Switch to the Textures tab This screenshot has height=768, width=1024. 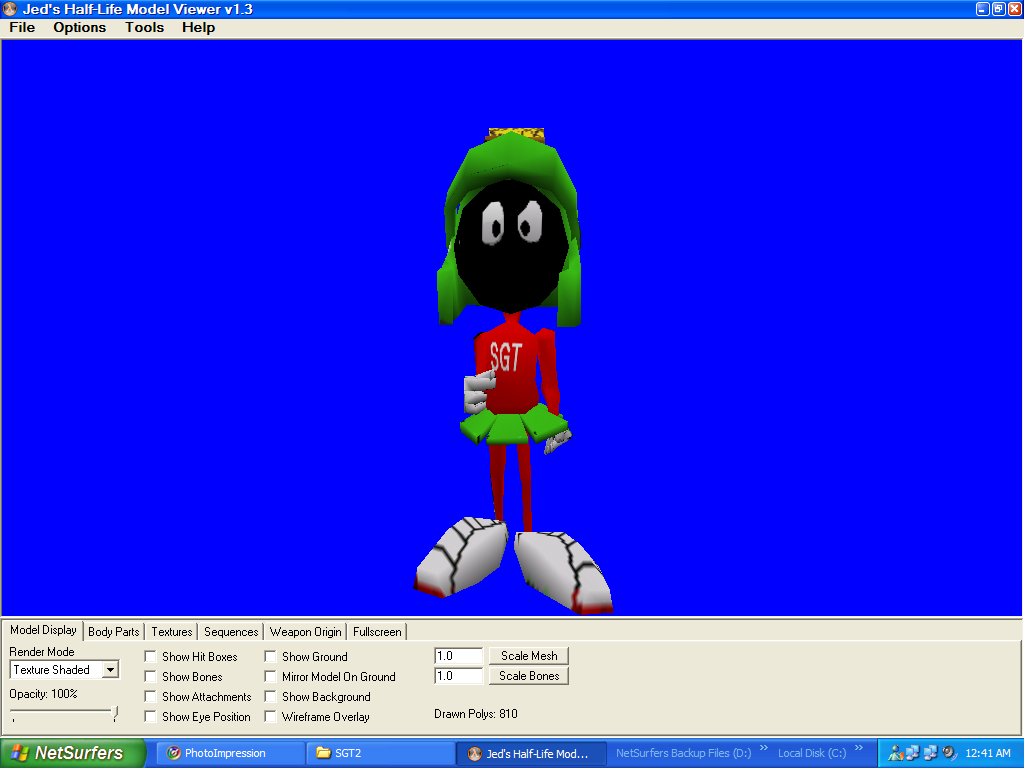(172, 632)
